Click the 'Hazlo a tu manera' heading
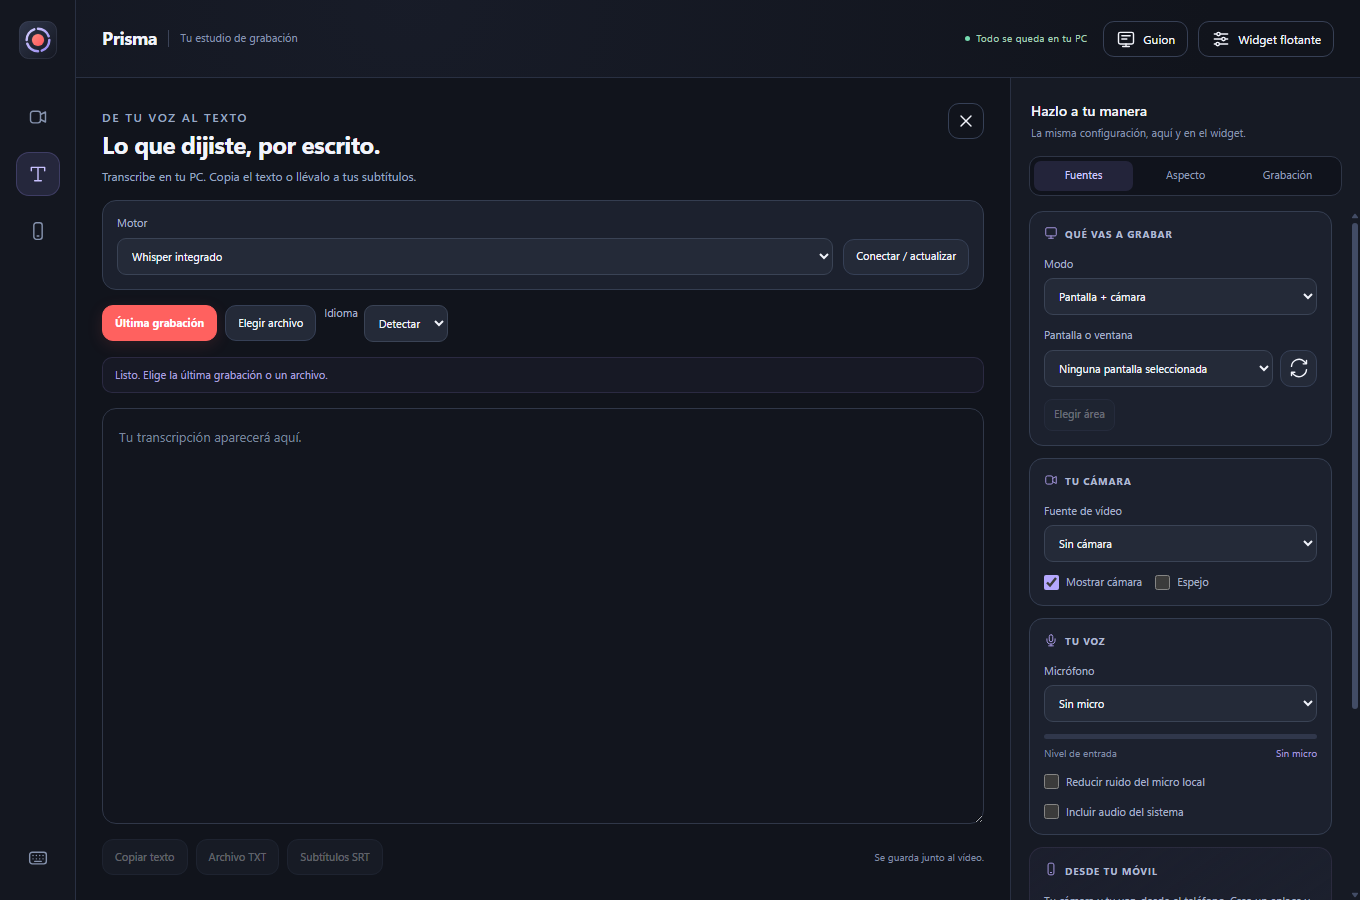Viewport: 1360px width, 900px height. pyautogui.click(x=1089, y=111)
